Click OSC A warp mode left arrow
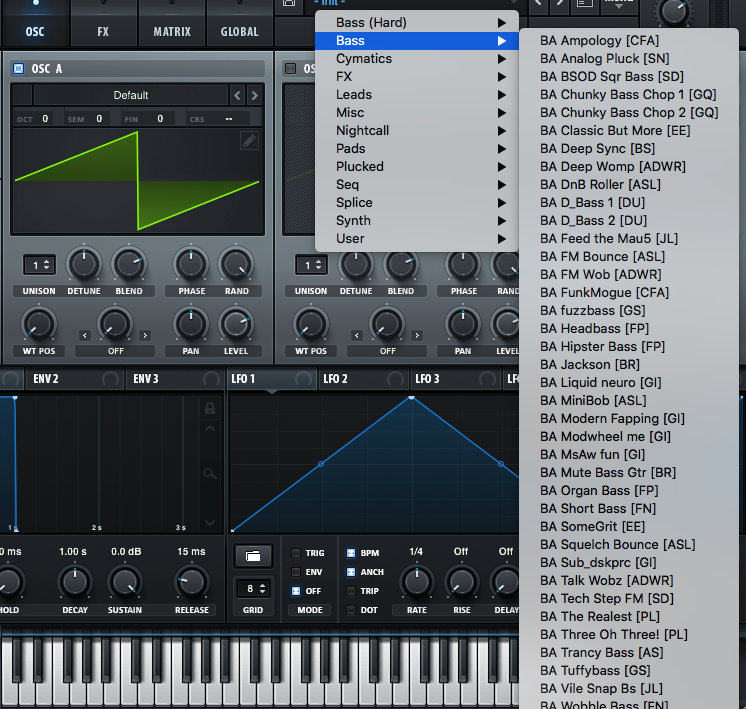Image resolution: width=746 pixels, height=709 pixels. pyautogui.click(x=85, y=335)
